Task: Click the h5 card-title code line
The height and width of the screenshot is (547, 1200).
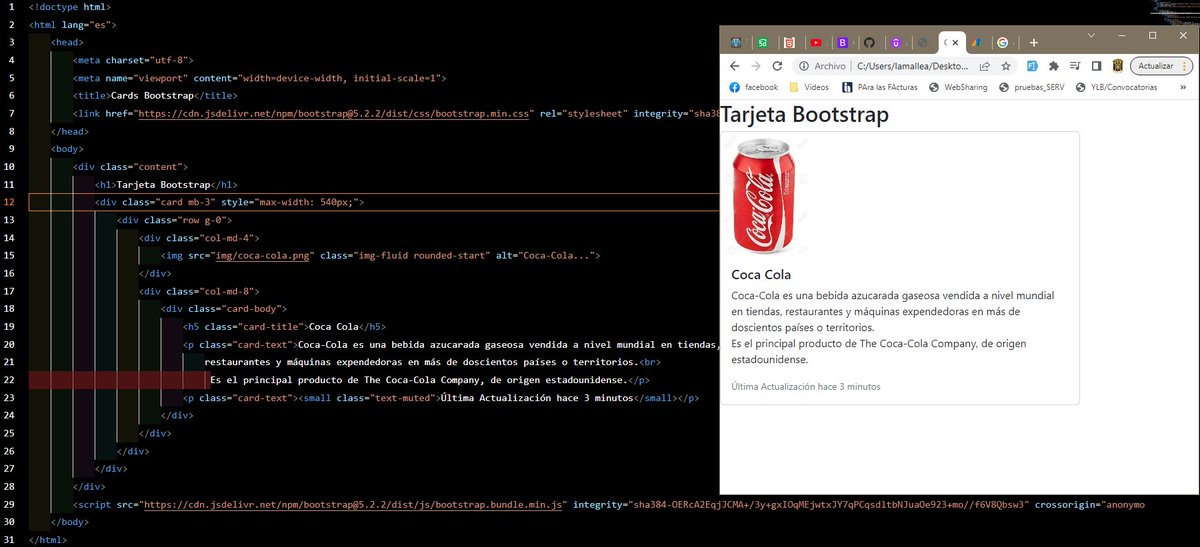Action: click(x=285, y=327)
